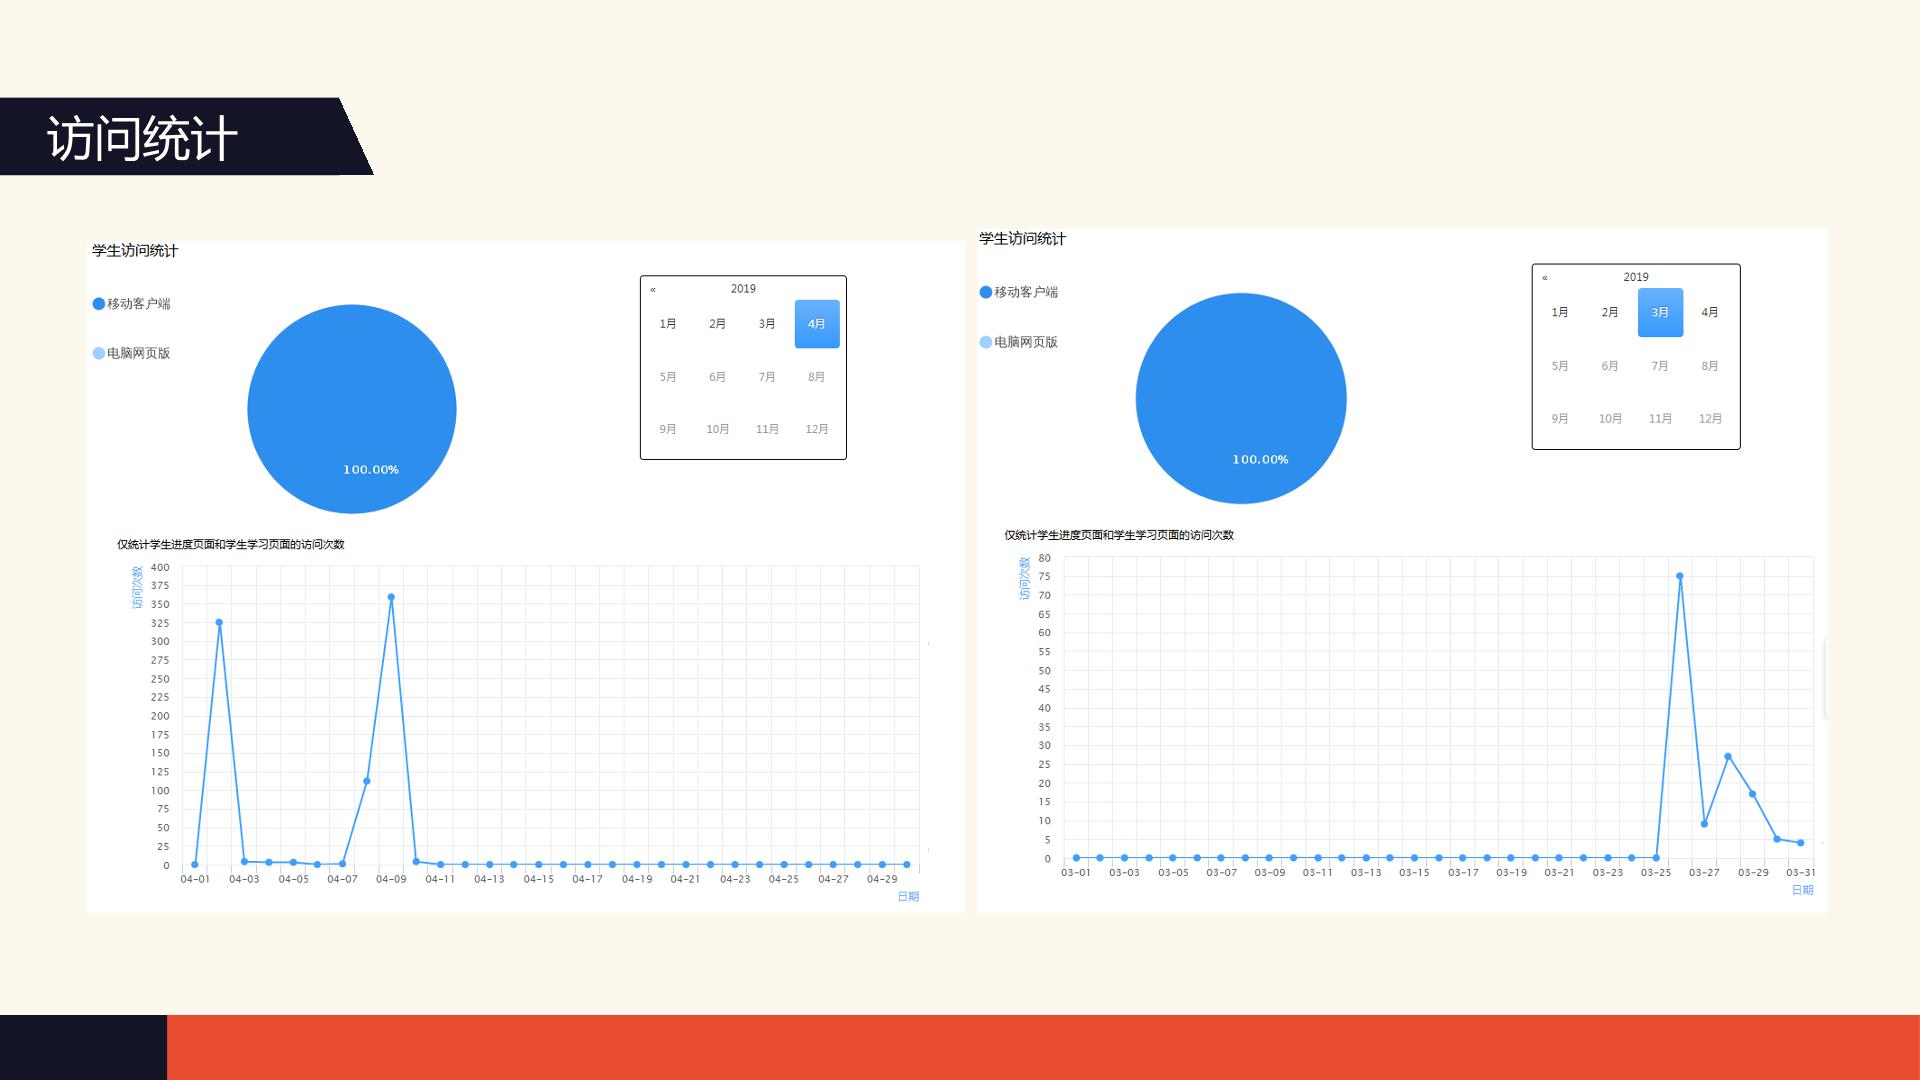Click the right blue pie chart
This screenshot has height=1080, width=1920.
pyautogui.click(x=1241, y=398)
